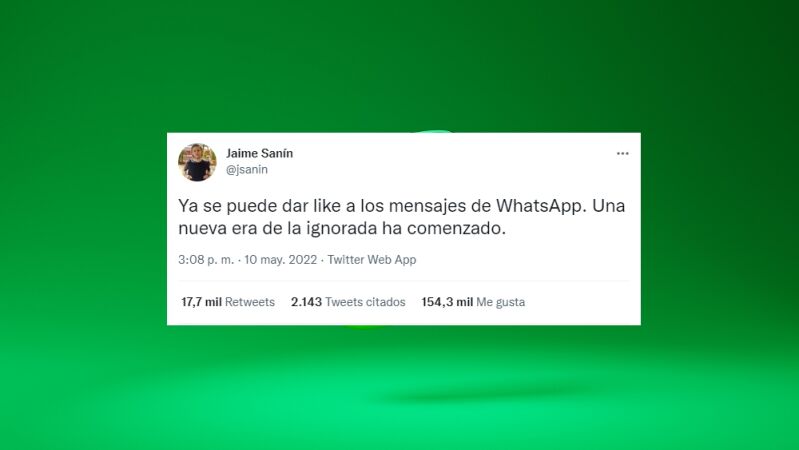
Task: Click the word comenzado ending the tweet
Action: (457, 228)
